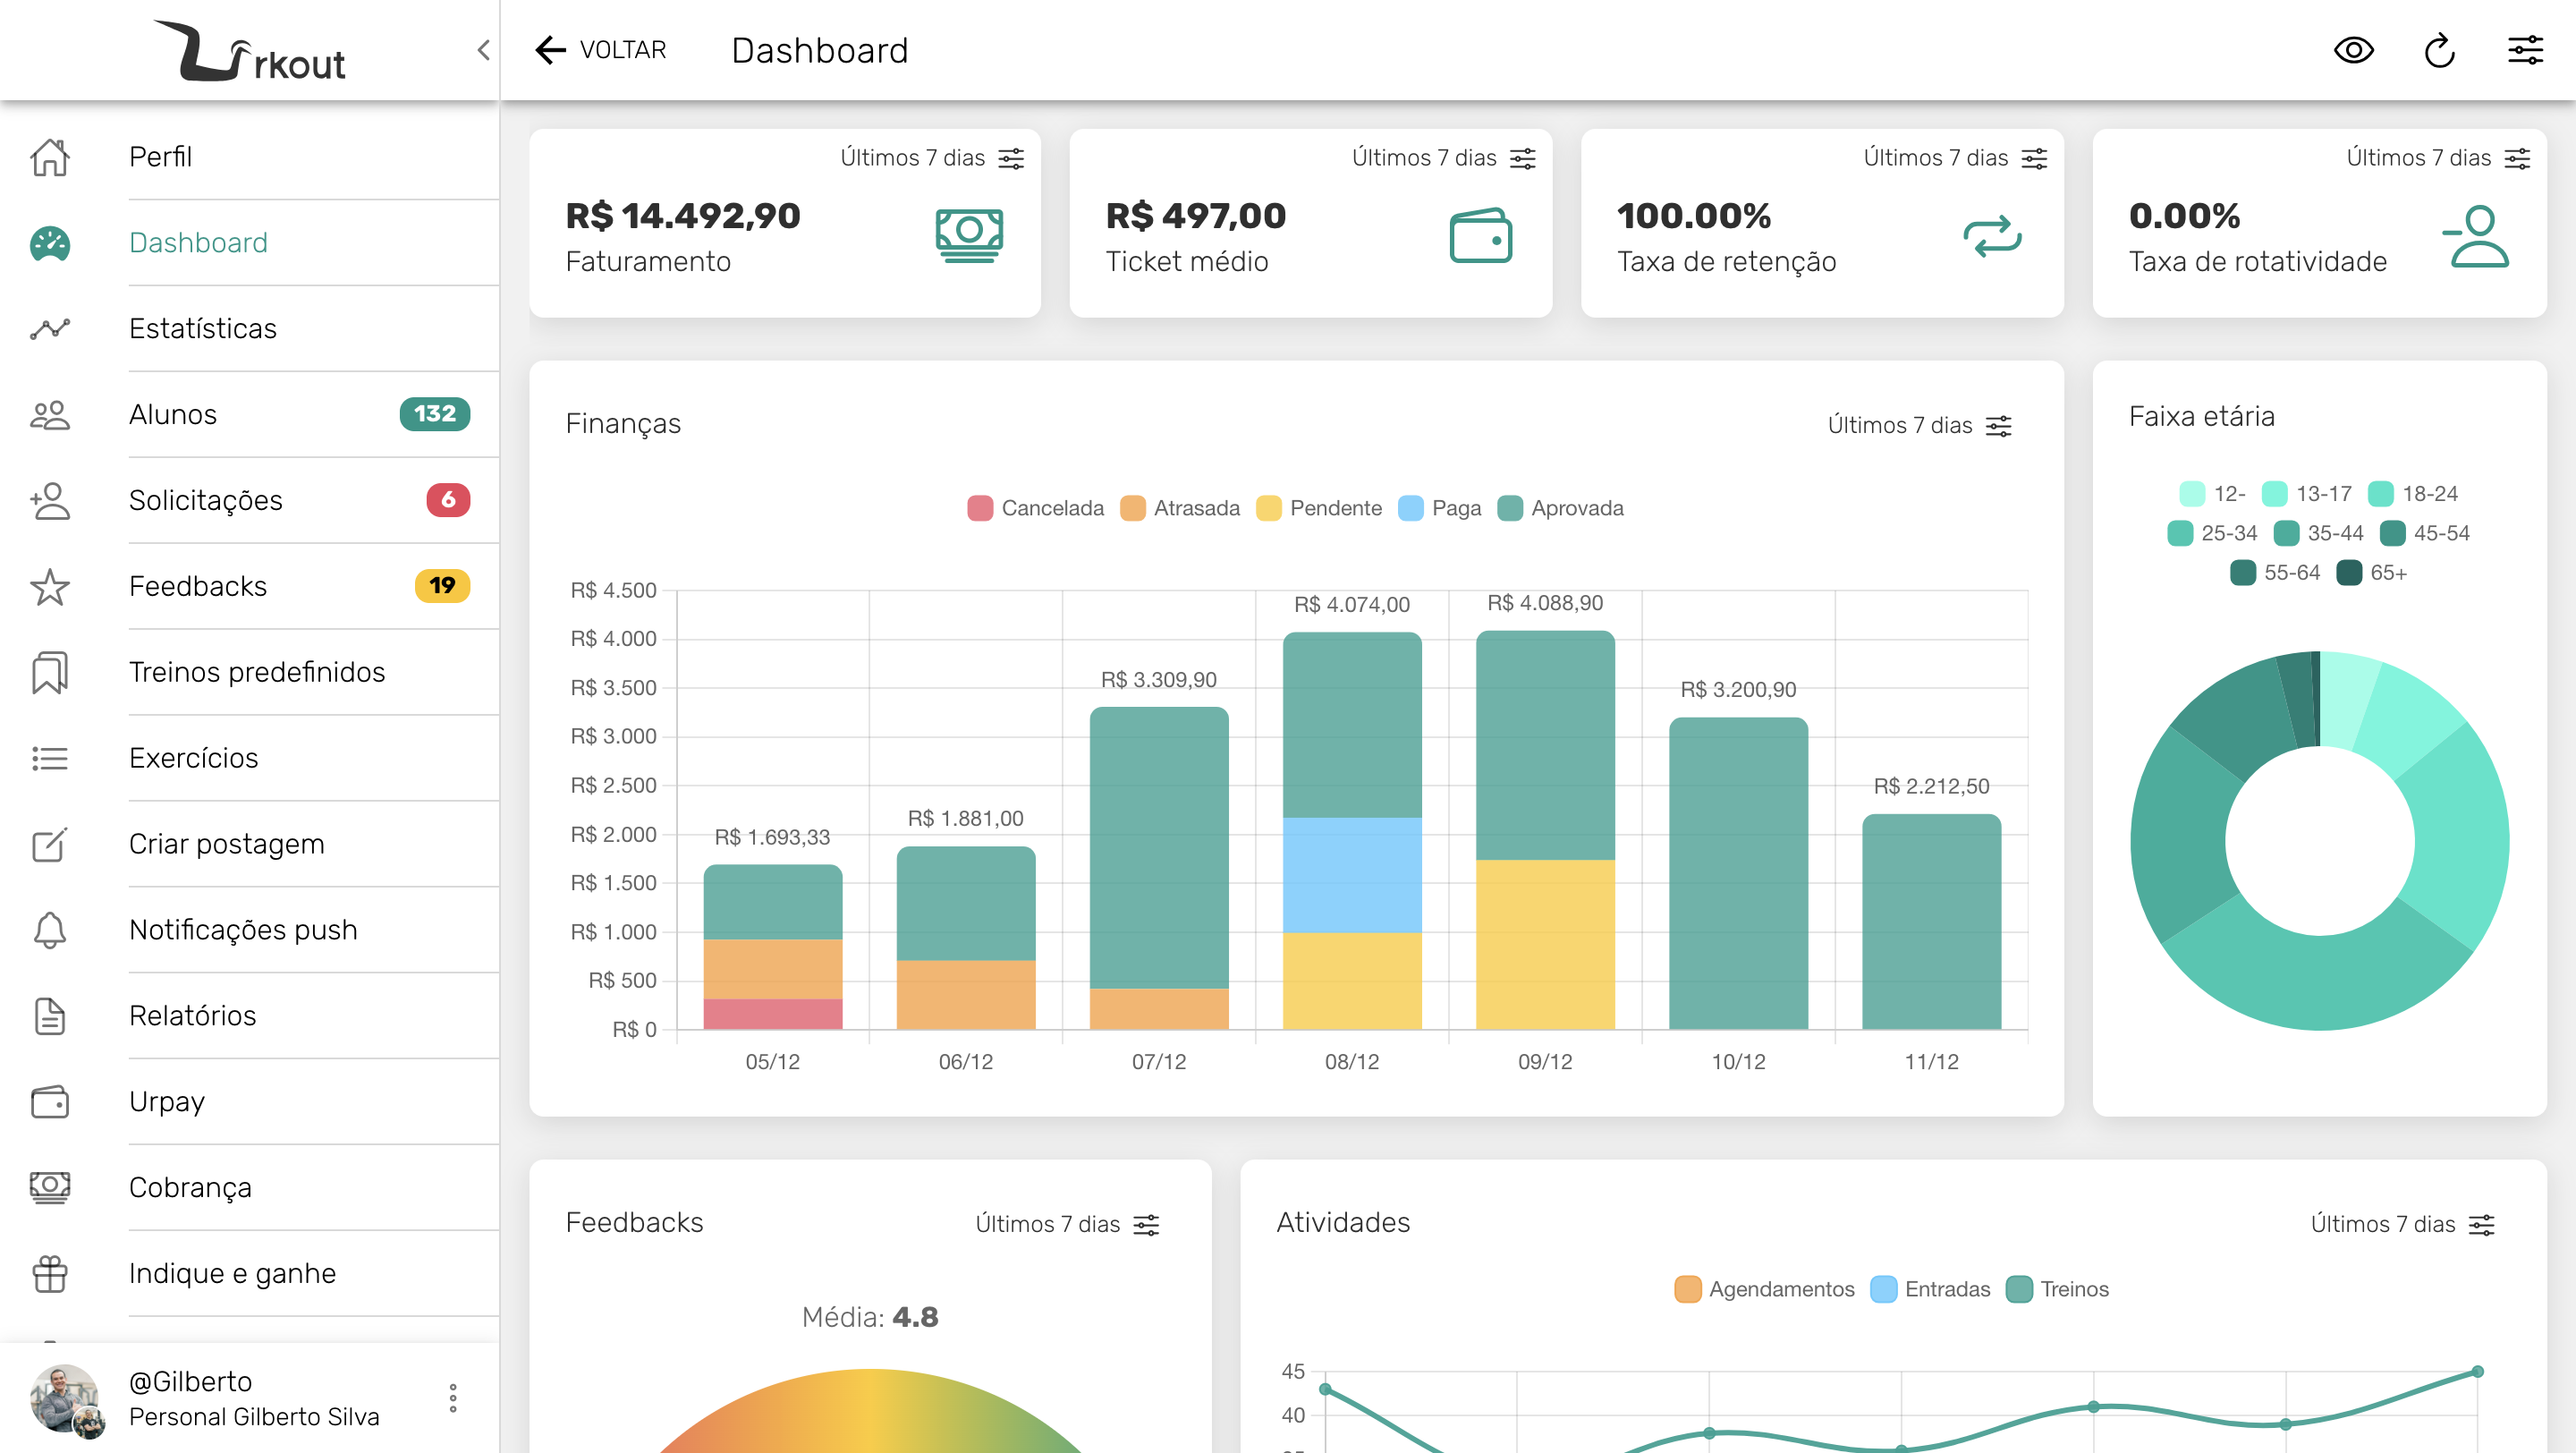Select the Treinos predefinidos bookmark icon
Image resolution: width=2576 pixels, height=1453 pixels.
coord(50,672)
